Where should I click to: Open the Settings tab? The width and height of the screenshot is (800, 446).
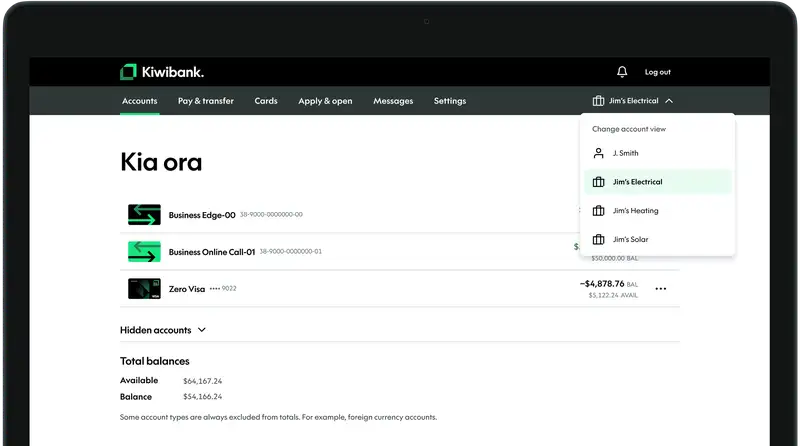(449, 101)
